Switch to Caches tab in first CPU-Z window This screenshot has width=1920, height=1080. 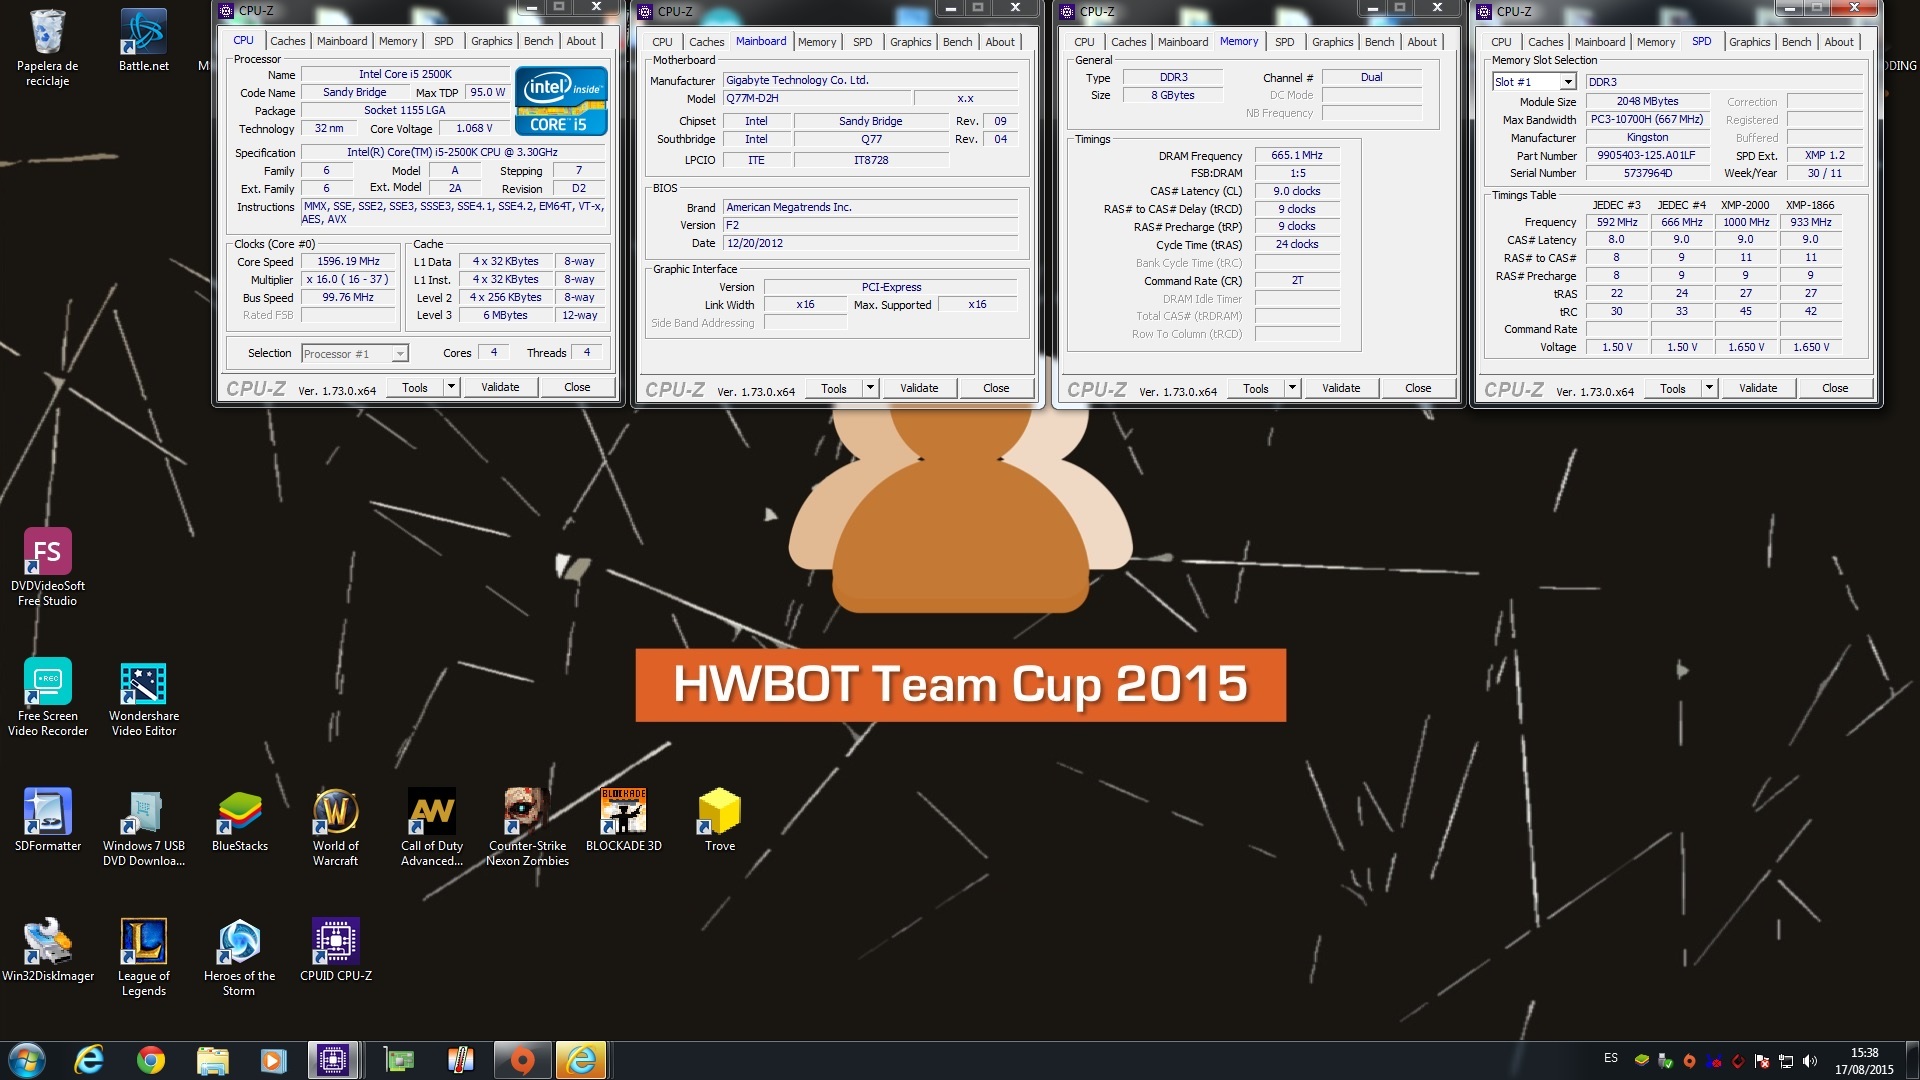click(287, 41)
